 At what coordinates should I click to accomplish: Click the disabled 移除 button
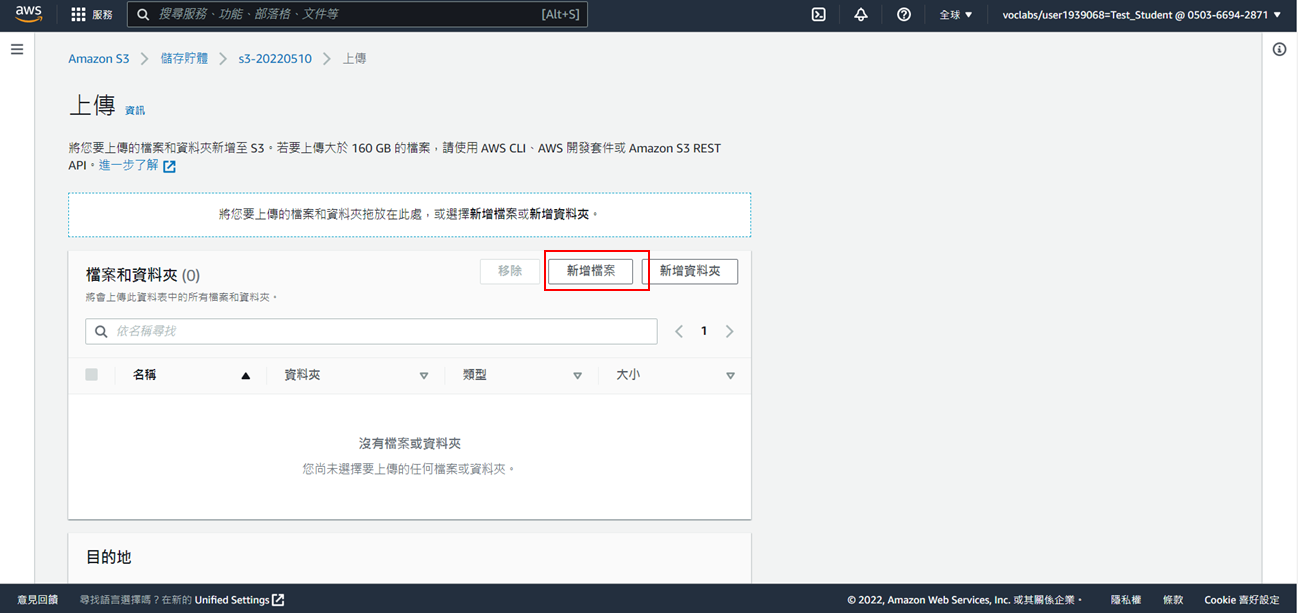tap(510, 271)
